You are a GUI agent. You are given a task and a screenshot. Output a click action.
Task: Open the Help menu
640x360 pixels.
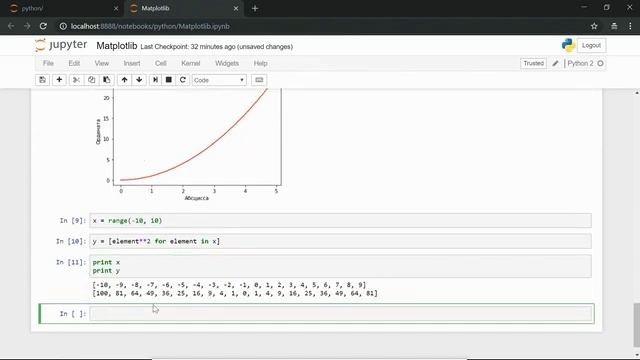point(260,63)
